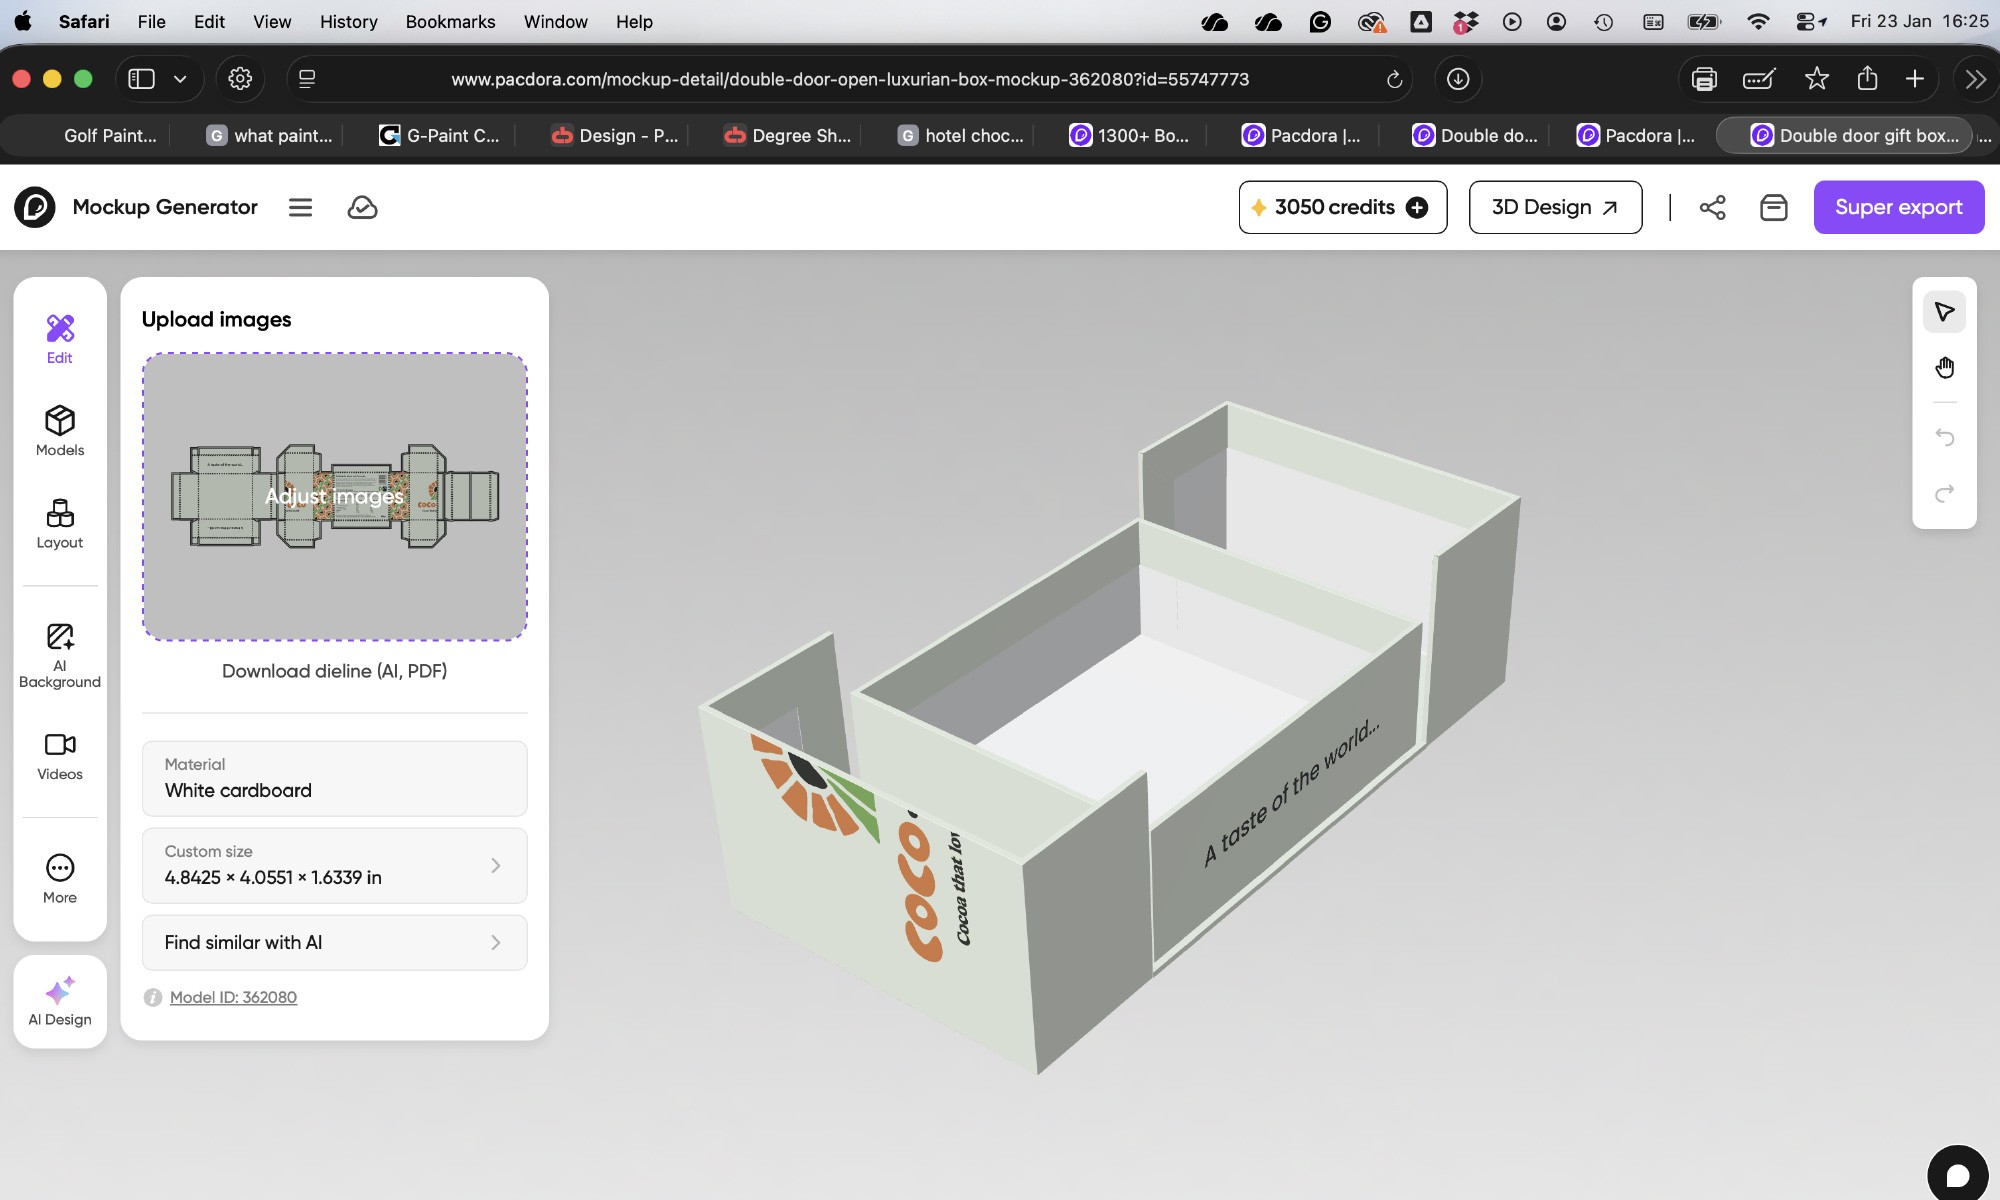Open the Layout tool
The image size is (2000, 1200).
click(60, 524)
